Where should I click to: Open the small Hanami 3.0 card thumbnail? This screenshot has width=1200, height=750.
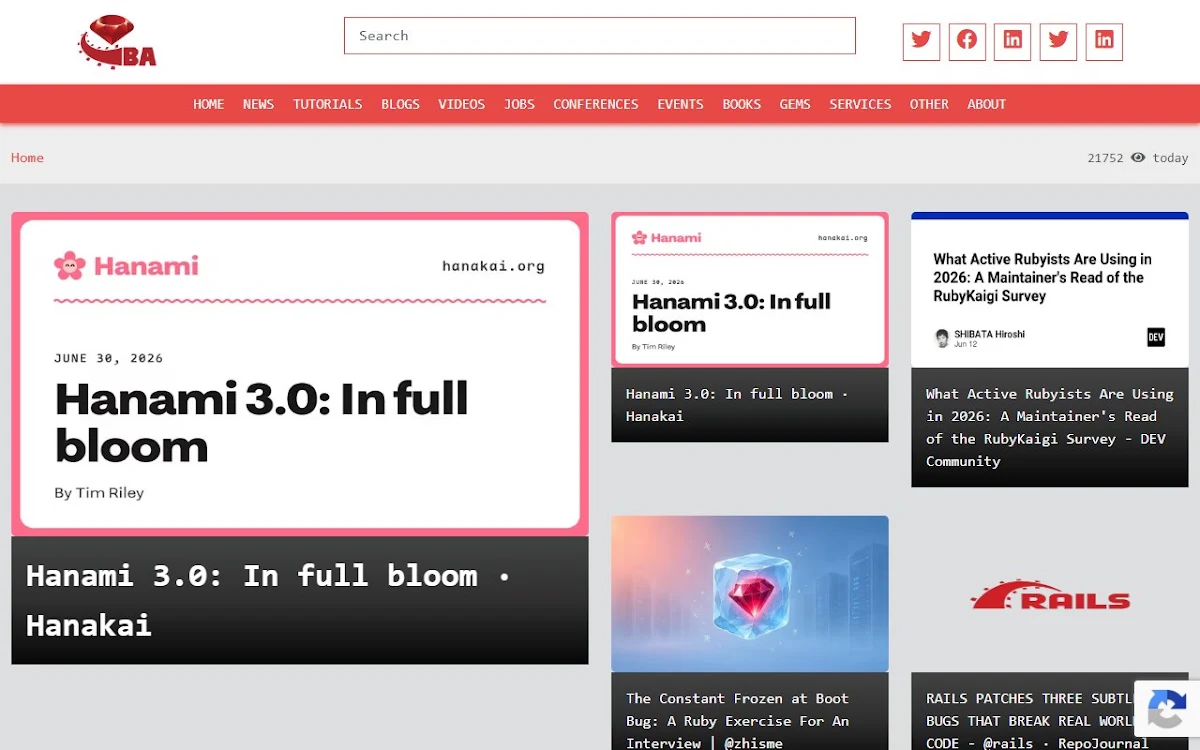click(x=750, y=290)
